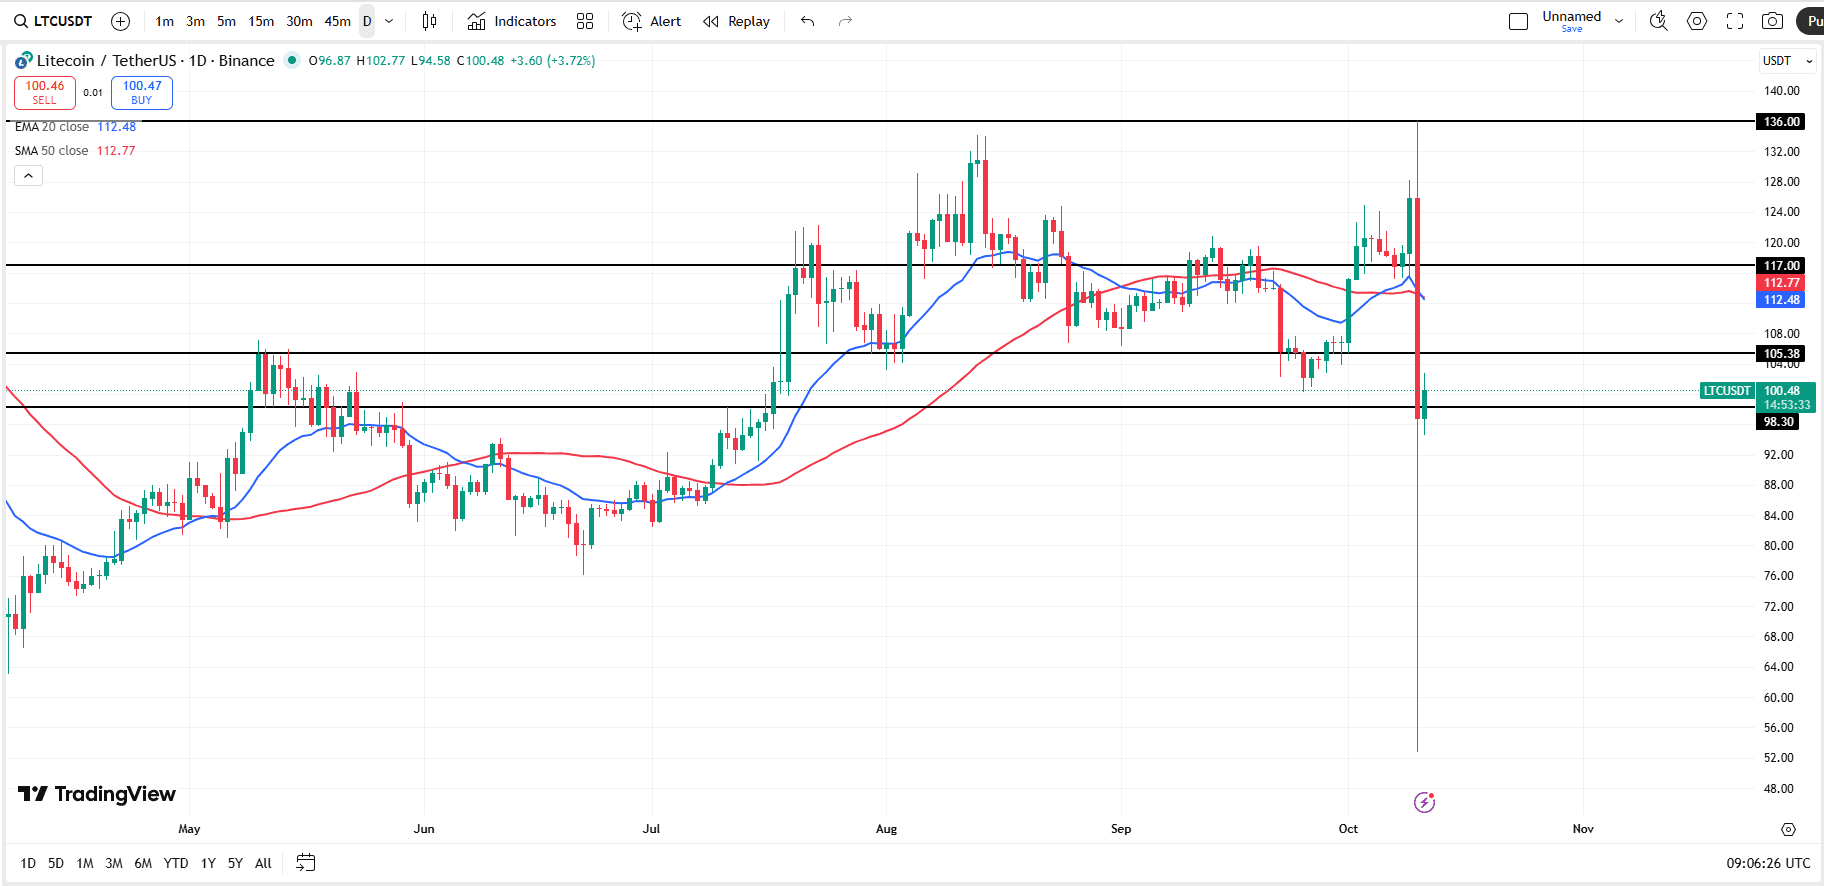Click the add symbol plus icon
Viewport: 1824px width, 886px height.
point(120,21)
